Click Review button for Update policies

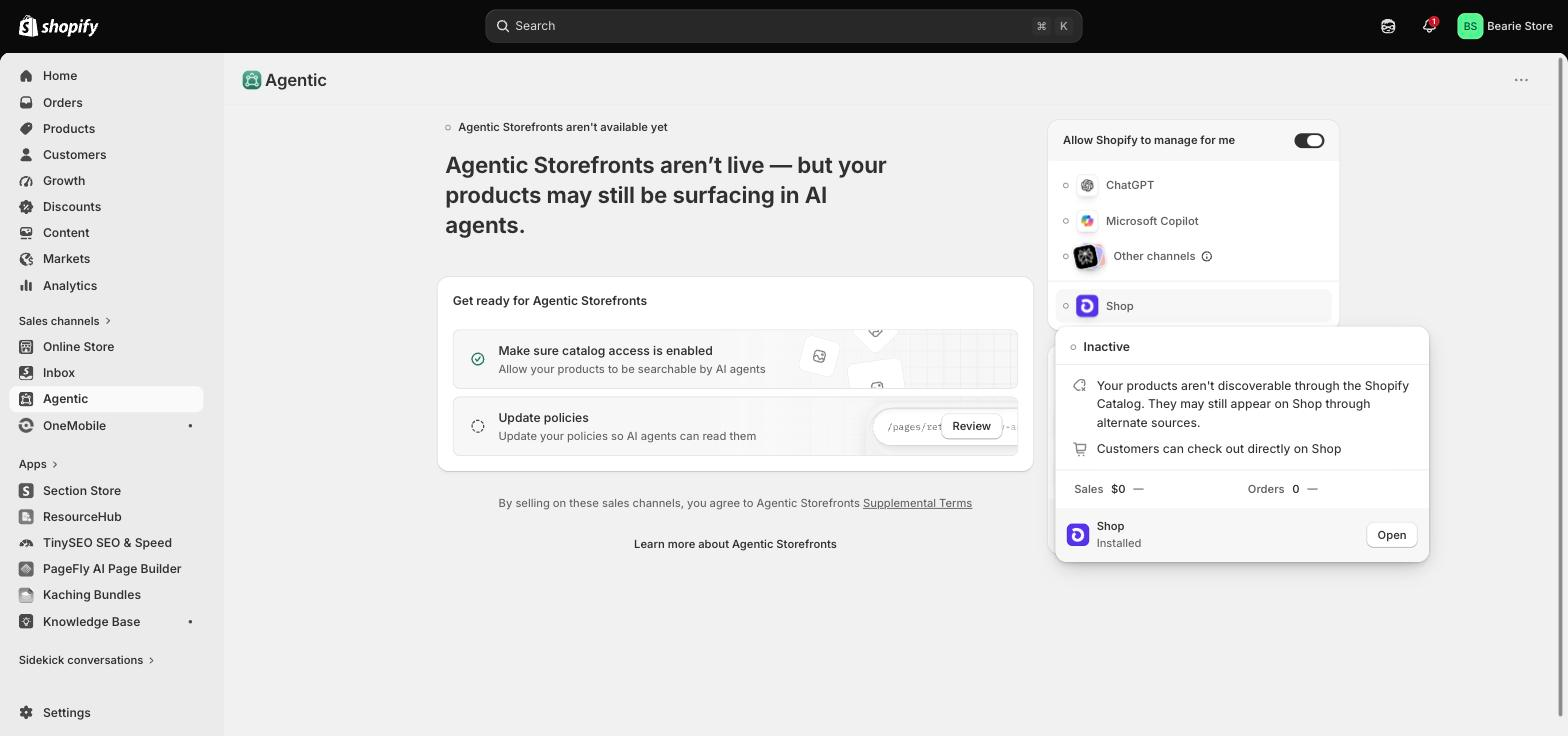pyautogui.click(x=971, y=426)
